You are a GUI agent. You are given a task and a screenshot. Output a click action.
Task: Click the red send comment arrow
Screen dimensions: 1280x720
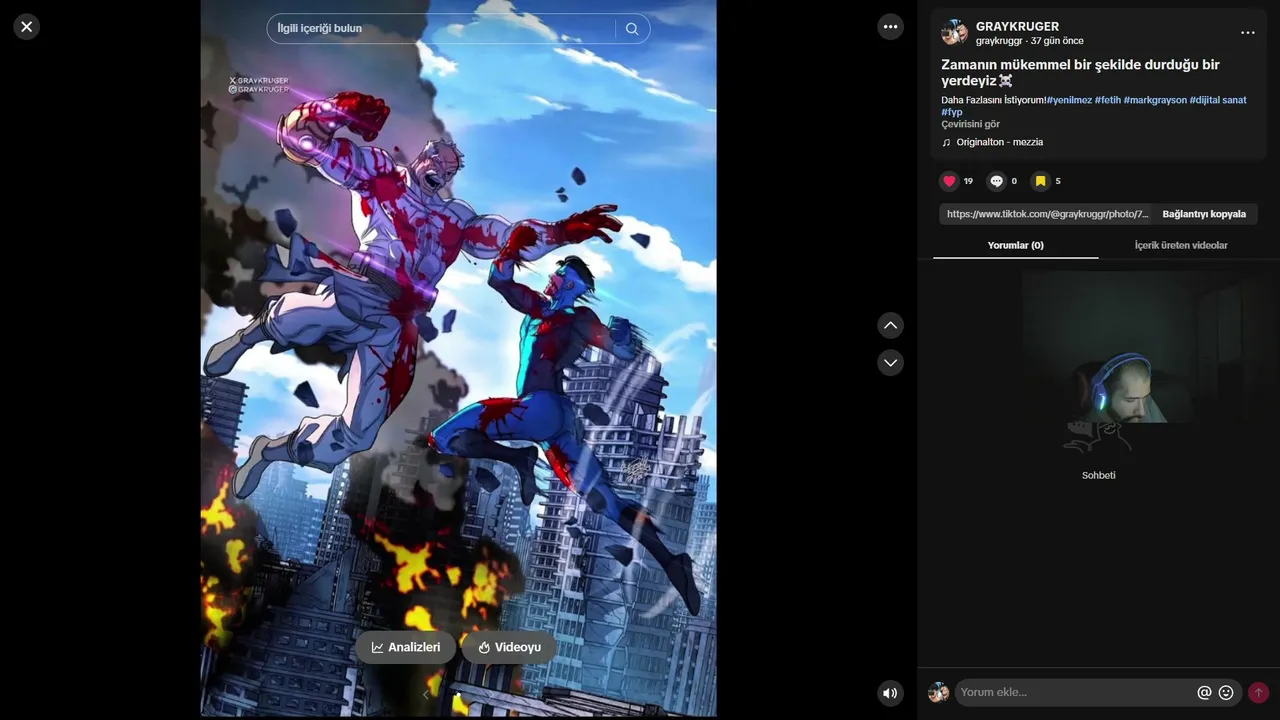(1258, 692)
